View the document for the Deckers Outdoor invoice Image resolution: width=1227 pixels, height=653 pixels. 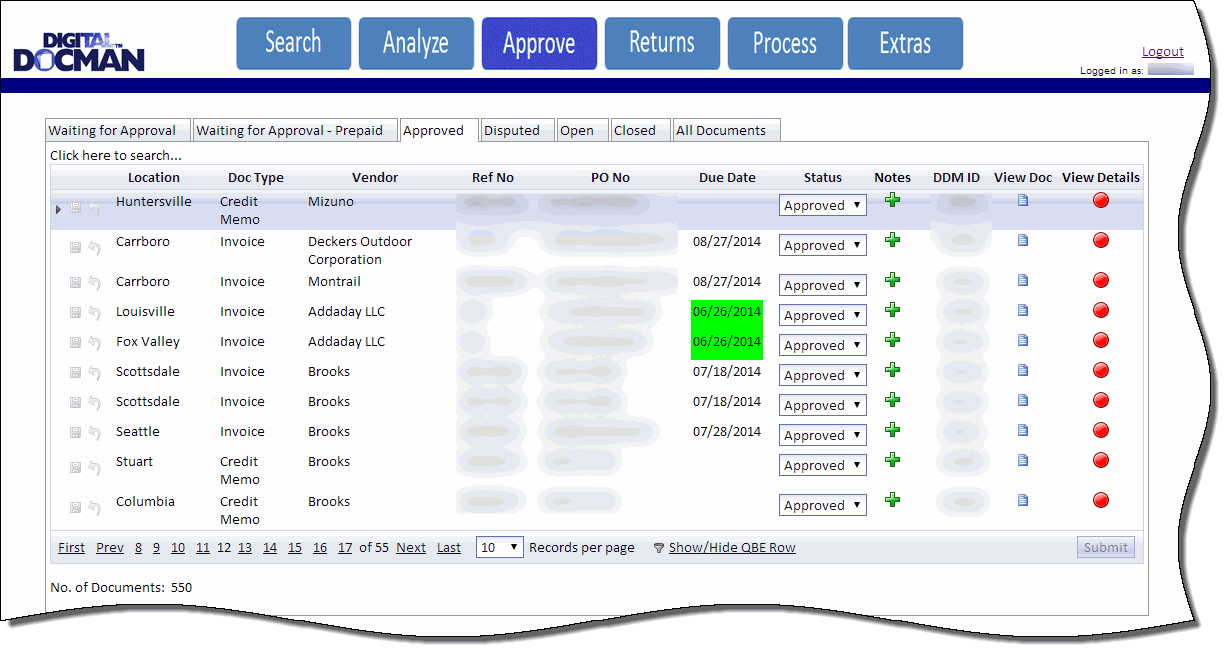click(1023, 240)
